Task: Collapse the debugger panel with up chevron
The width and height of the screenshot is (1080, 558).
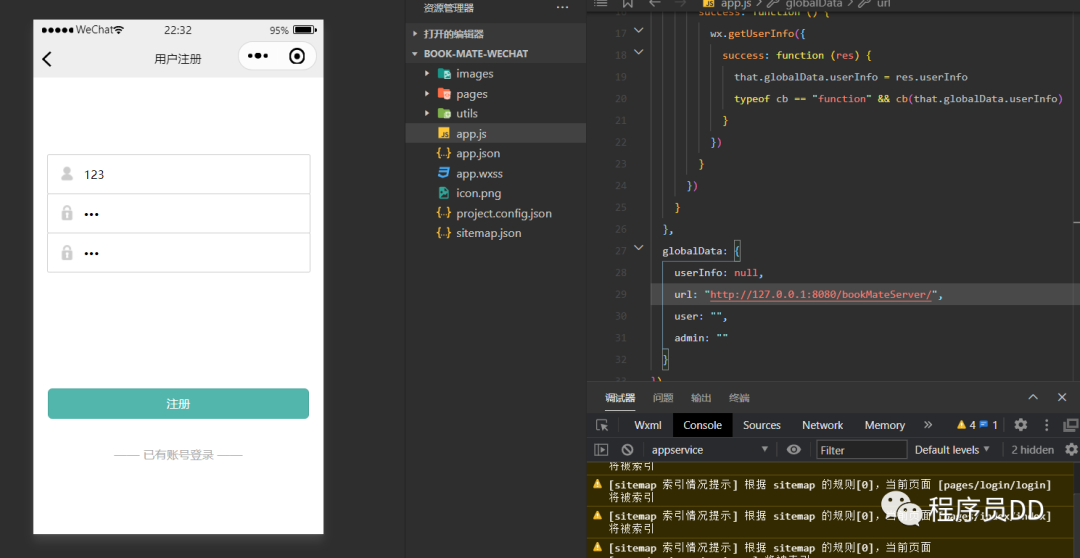Action: point(1033,397)
